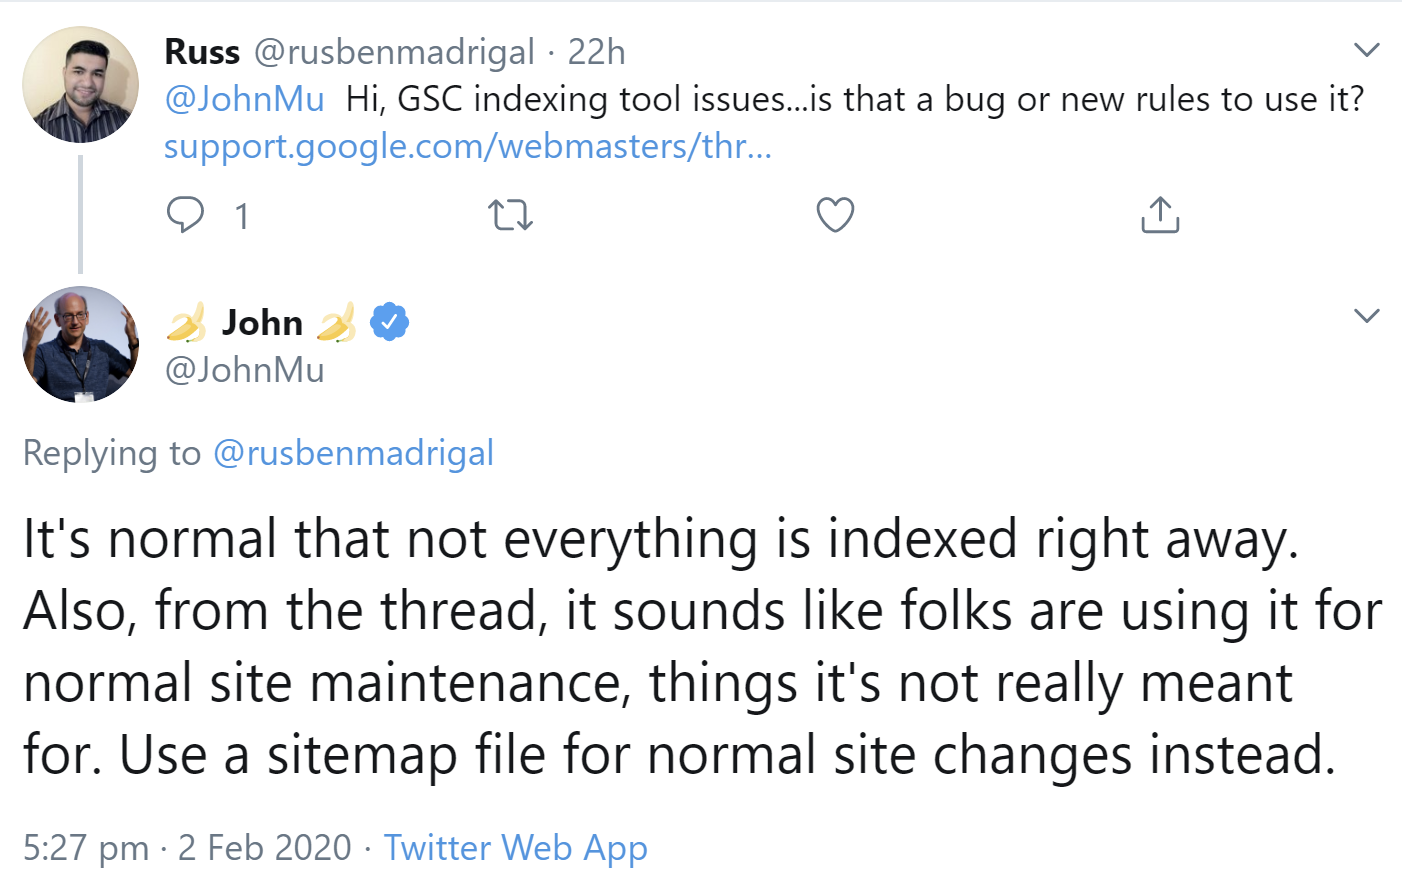This screenshot has width=1402, height=891.
Task: Expand the options menu on John's reply
Action: coord(1366,315)
